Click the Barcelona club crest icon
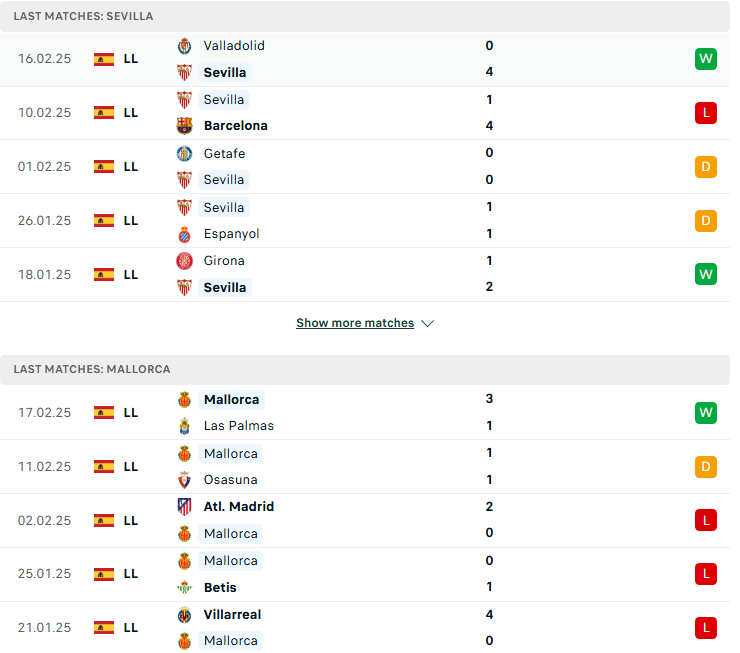740x653 pixels. click(x=185, y=126)
